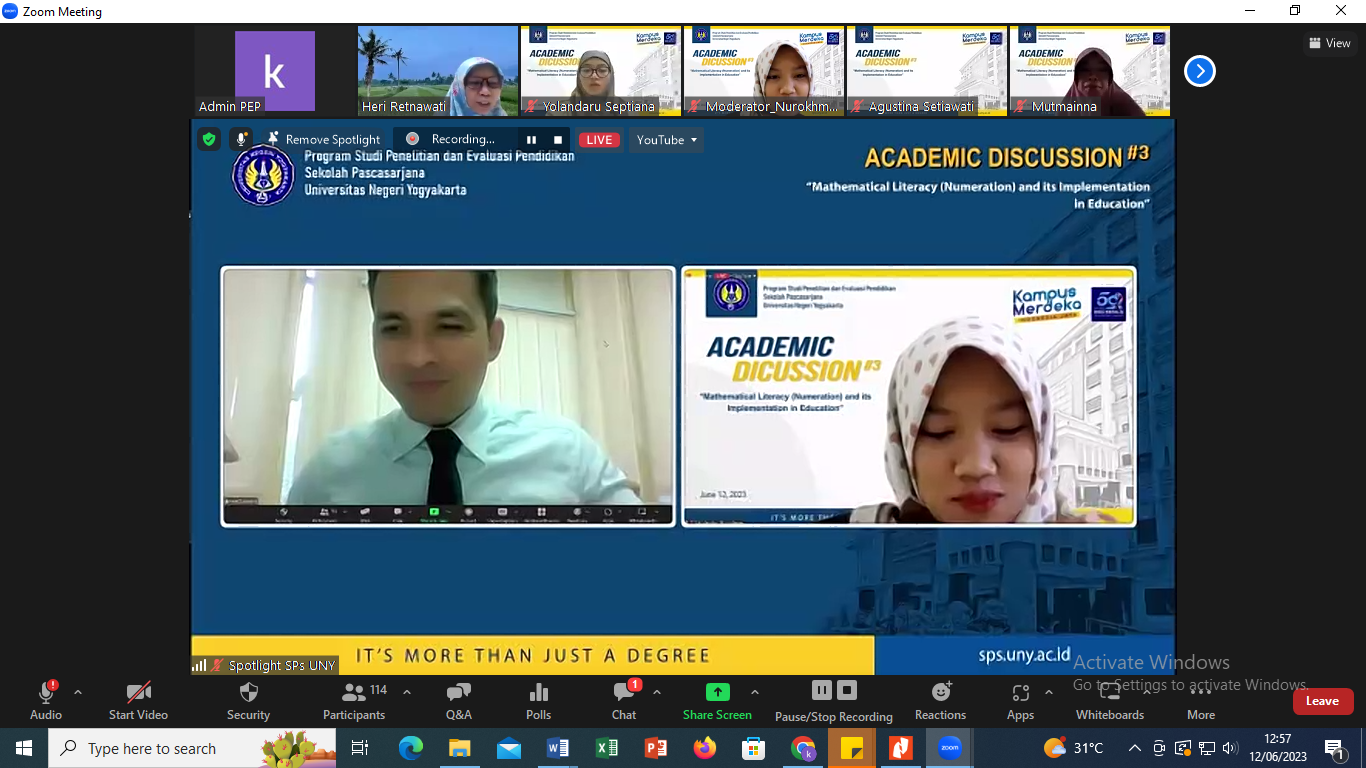
Task: Pause recording from the top Recording indicator
Action: click(x=531, y=140)
